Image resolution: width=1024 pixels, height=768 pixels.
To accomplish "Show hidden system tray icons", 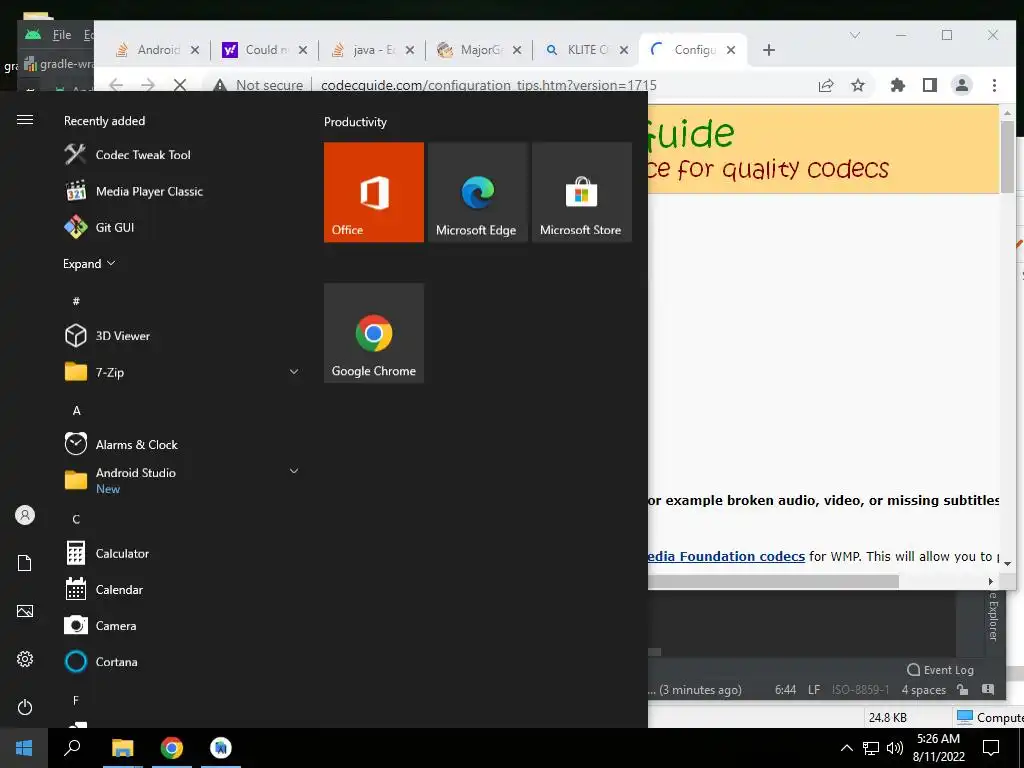I will [x=846, y=748].
